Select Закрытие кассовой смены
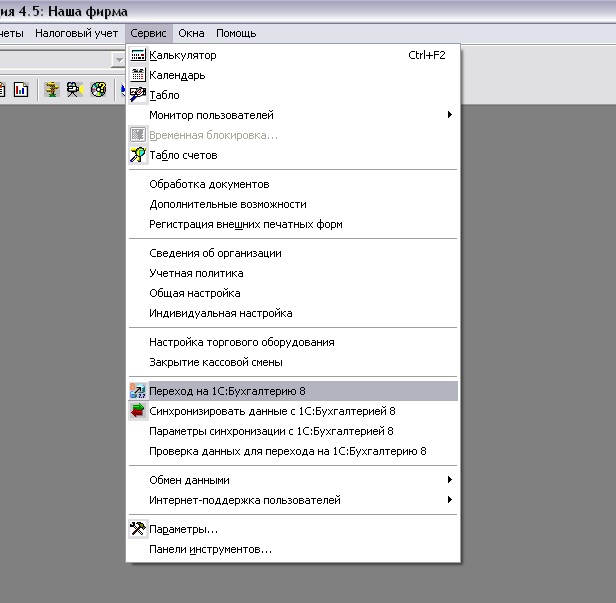Viewport: 616px width, 603px height. (x=293, y=362)
